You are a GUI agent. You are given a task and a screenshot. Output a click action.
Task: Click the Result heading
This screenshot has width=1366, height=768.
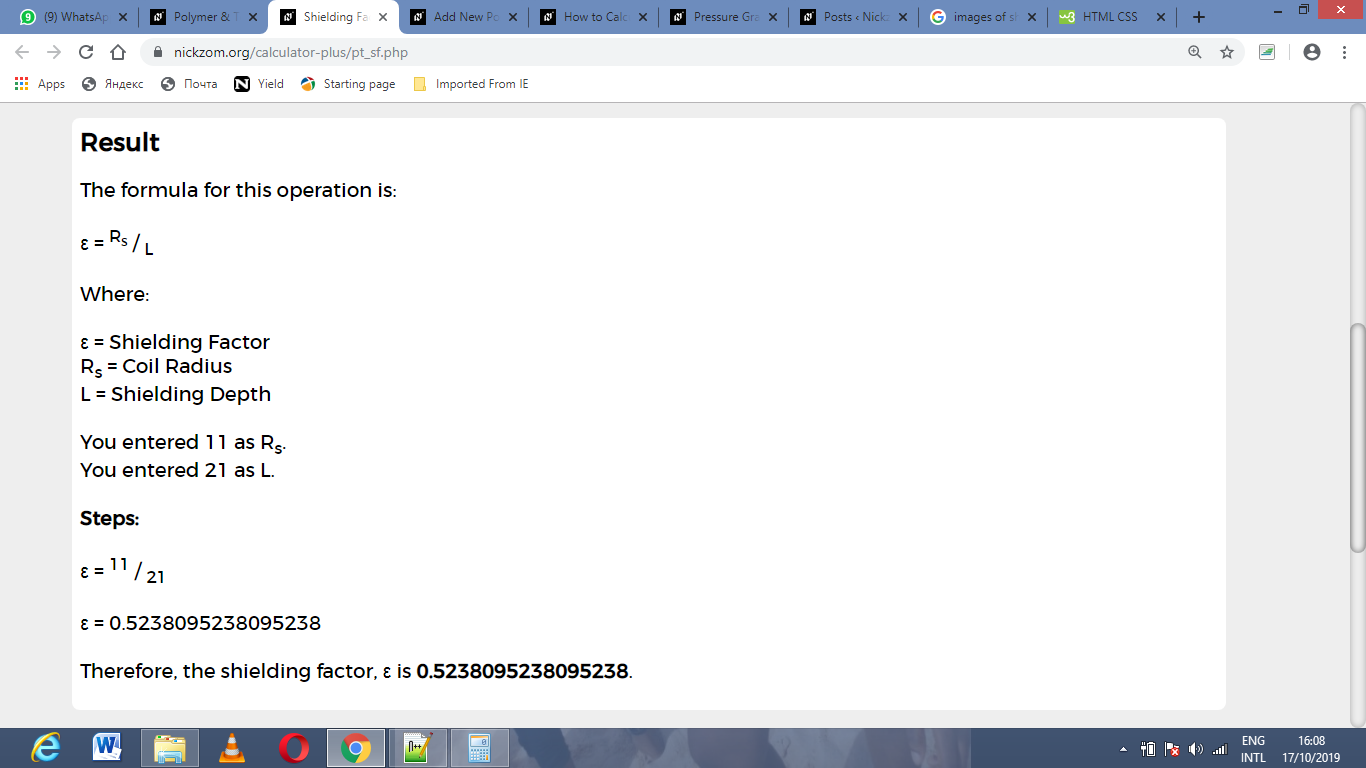point(120,142)
